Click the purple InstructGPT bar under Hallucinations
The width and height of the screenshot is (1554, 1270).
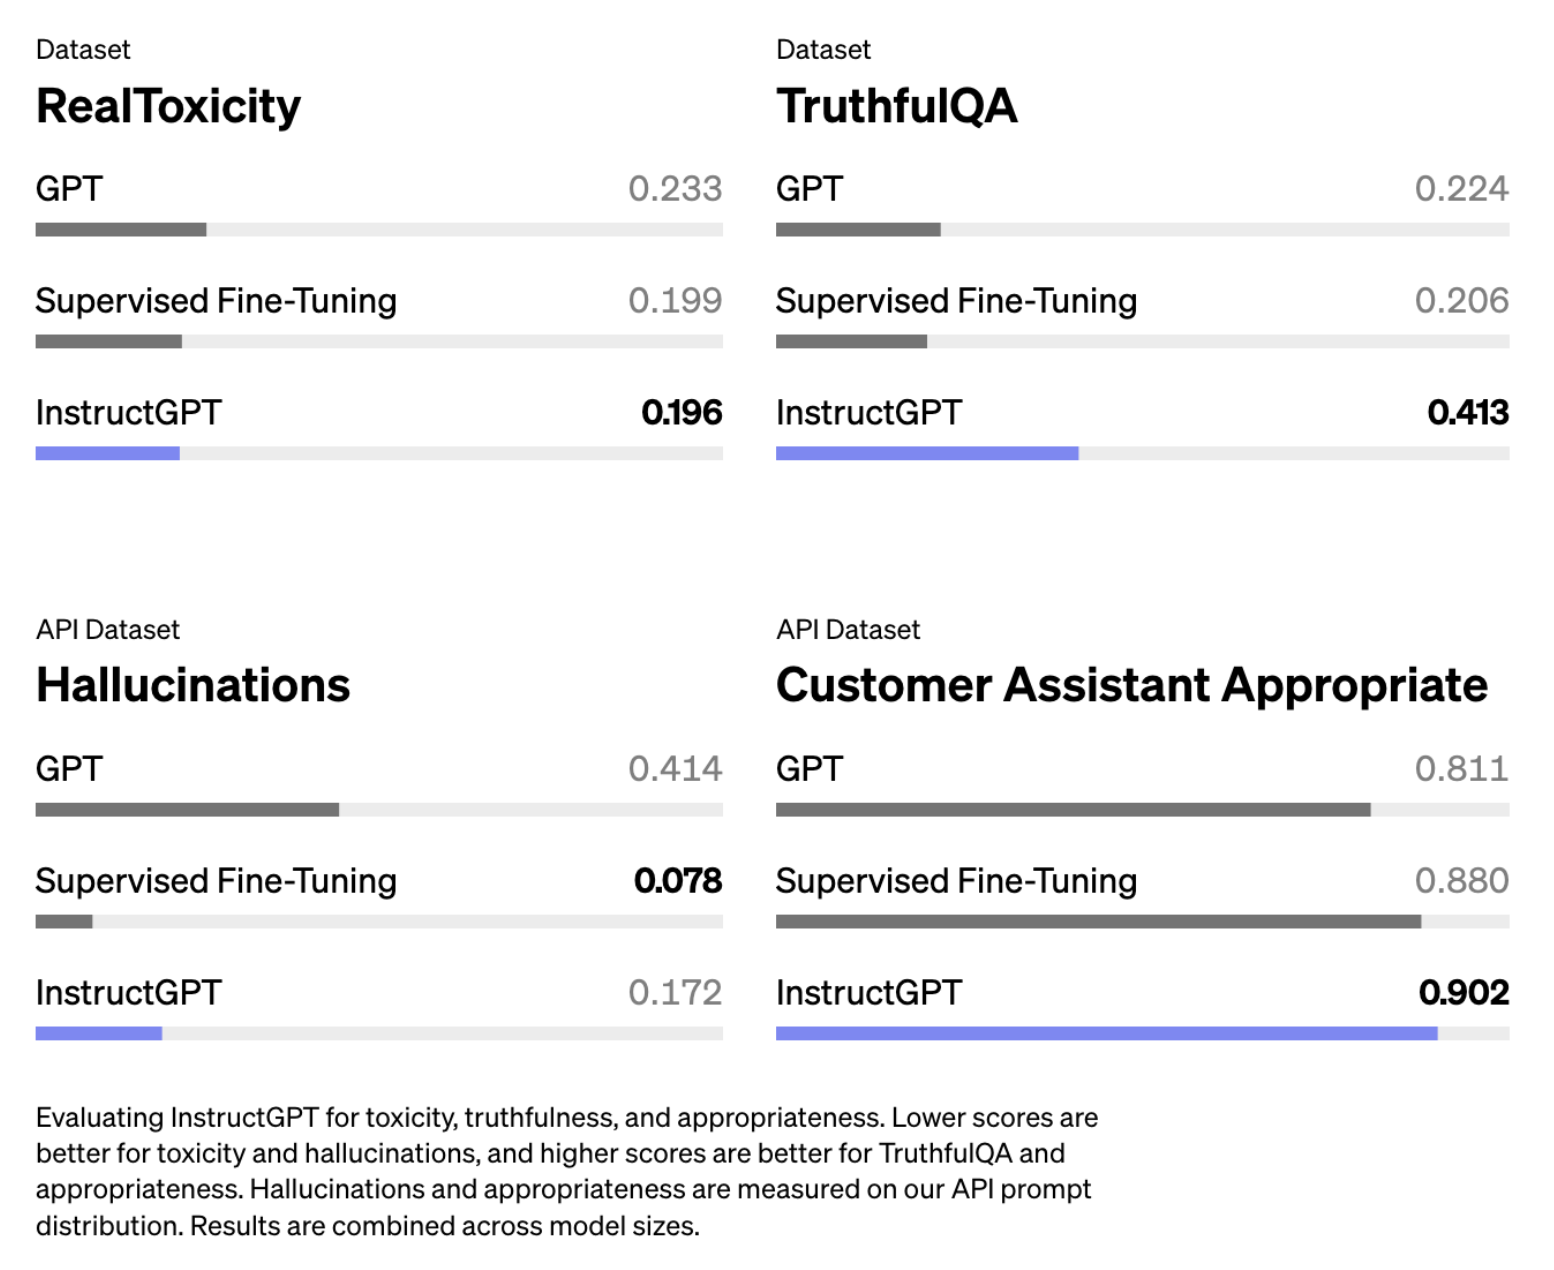click(99, 1033)
